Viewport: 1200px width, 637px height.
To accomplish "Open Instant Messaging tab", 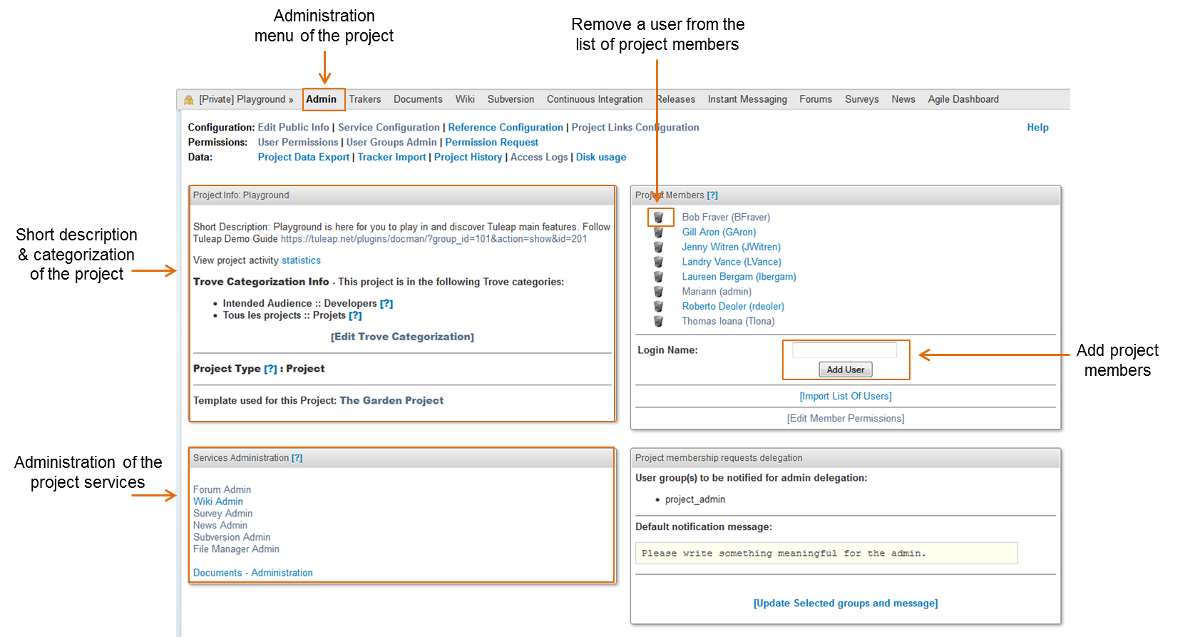I will tap(747, 99).
